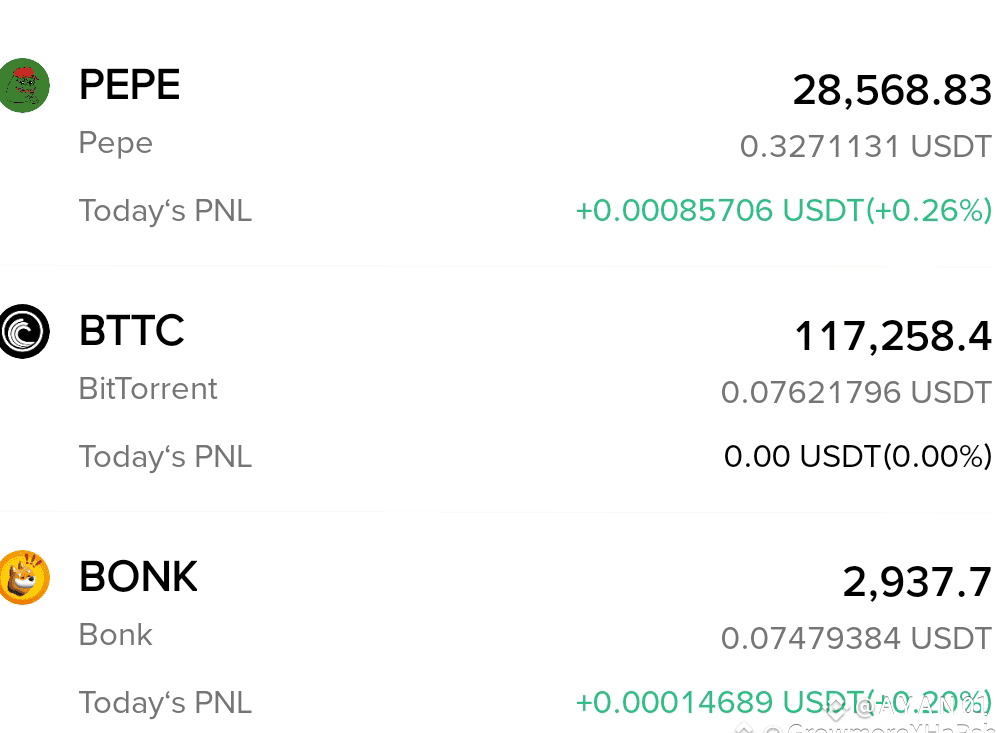The image size is (996, 733).
Task: Click the 0.07621796 USDT value
Action: click(x=856, y=393)
